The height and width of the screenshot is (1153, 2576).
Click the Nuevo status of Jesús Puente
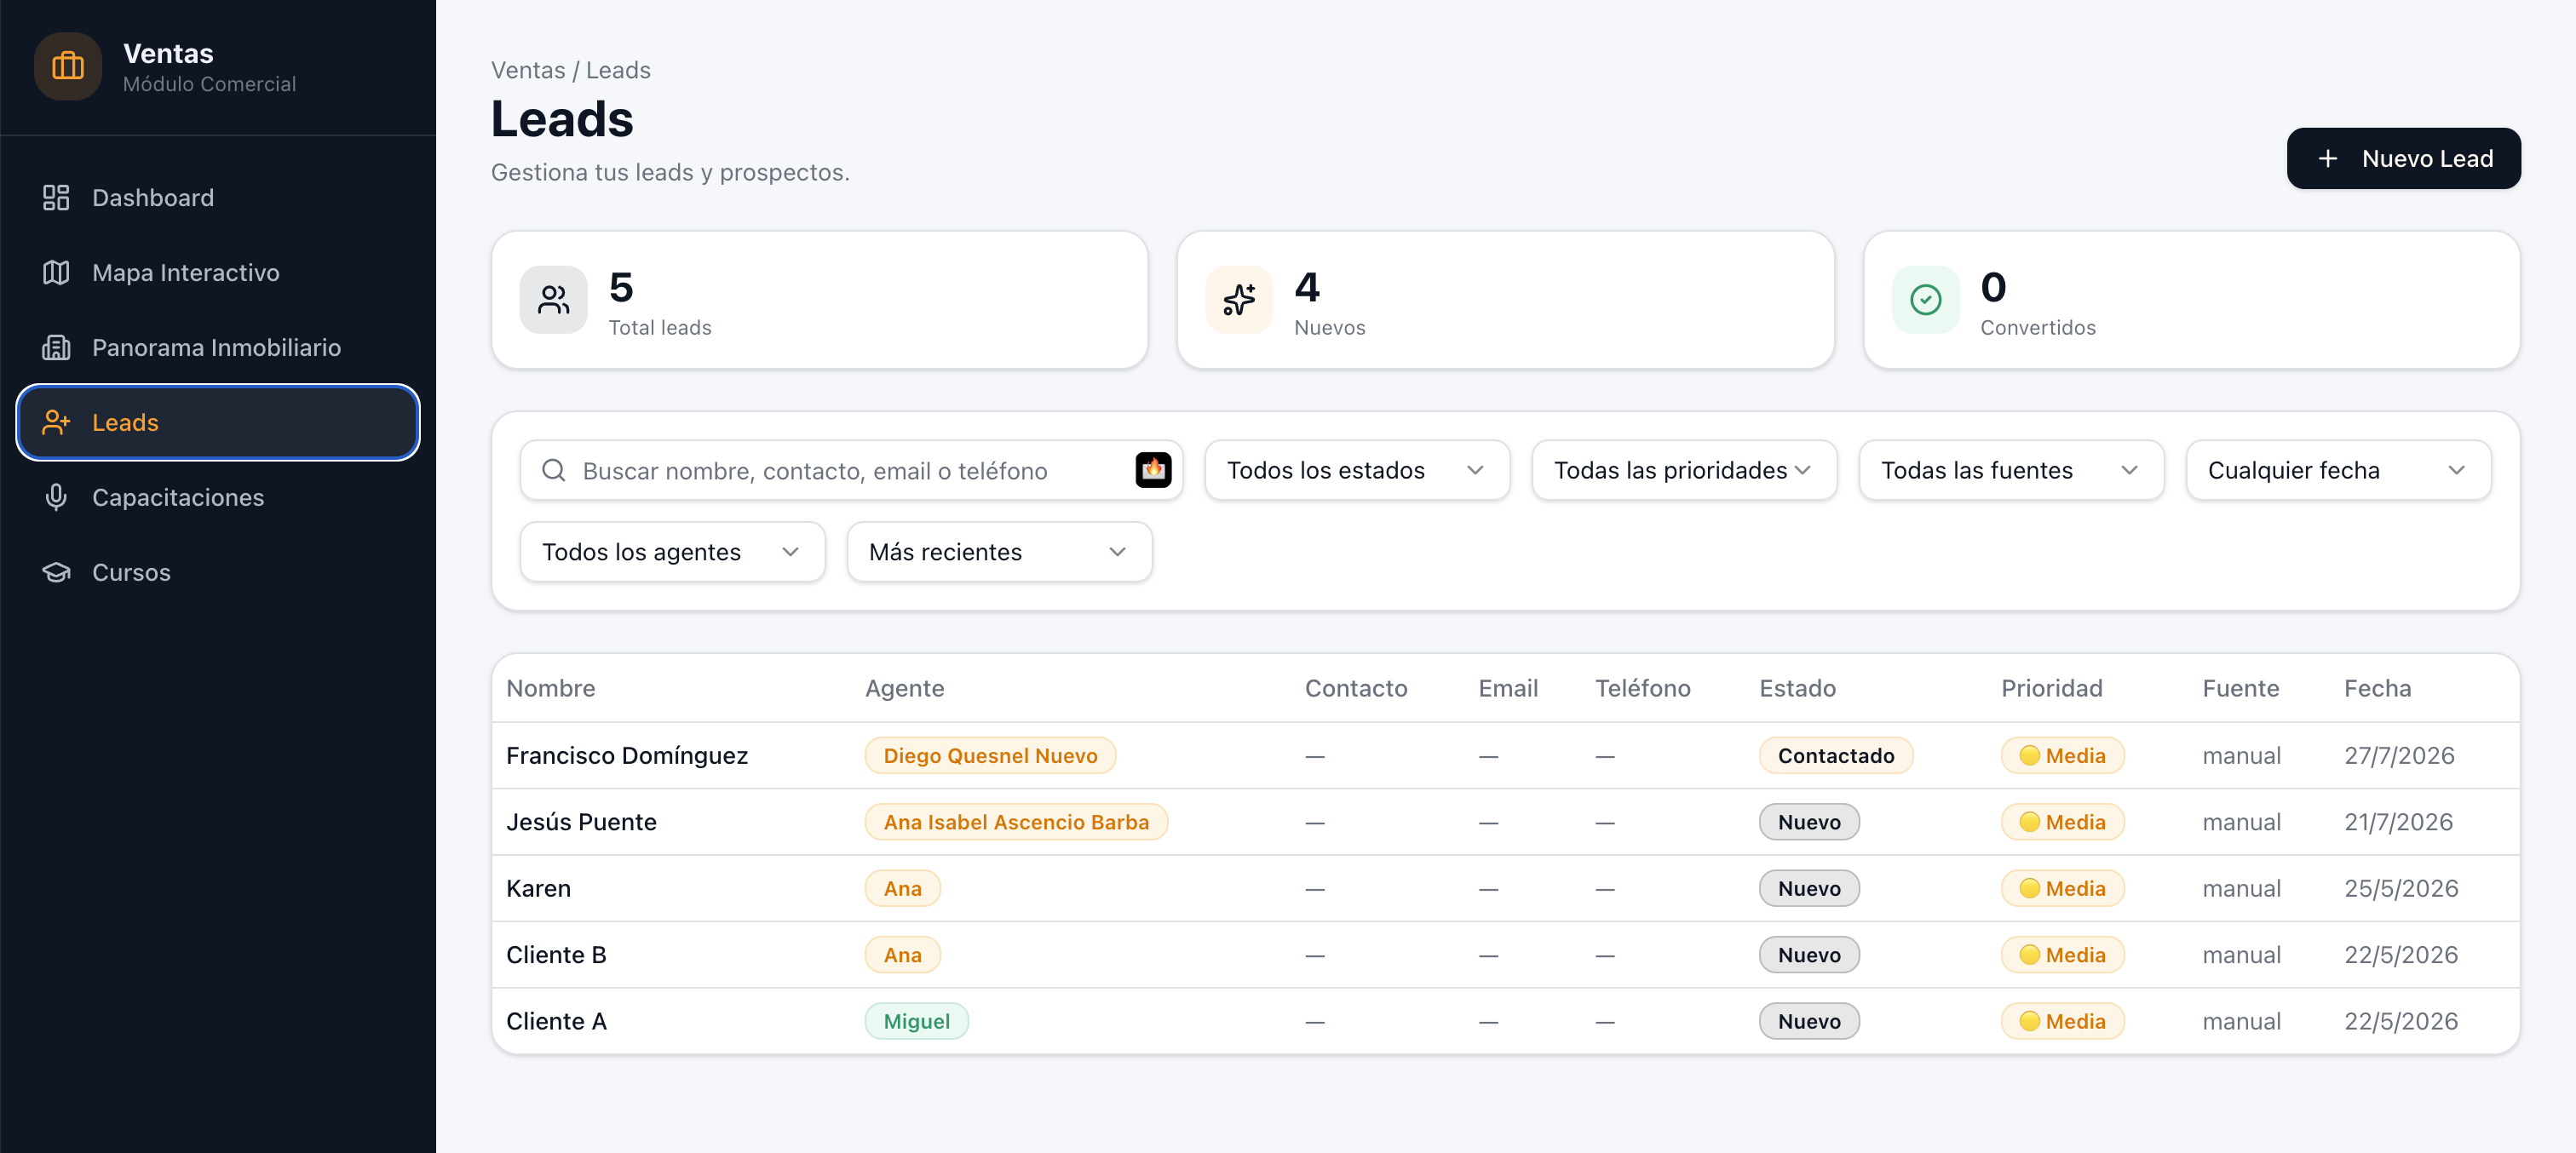pos(1809,822)
